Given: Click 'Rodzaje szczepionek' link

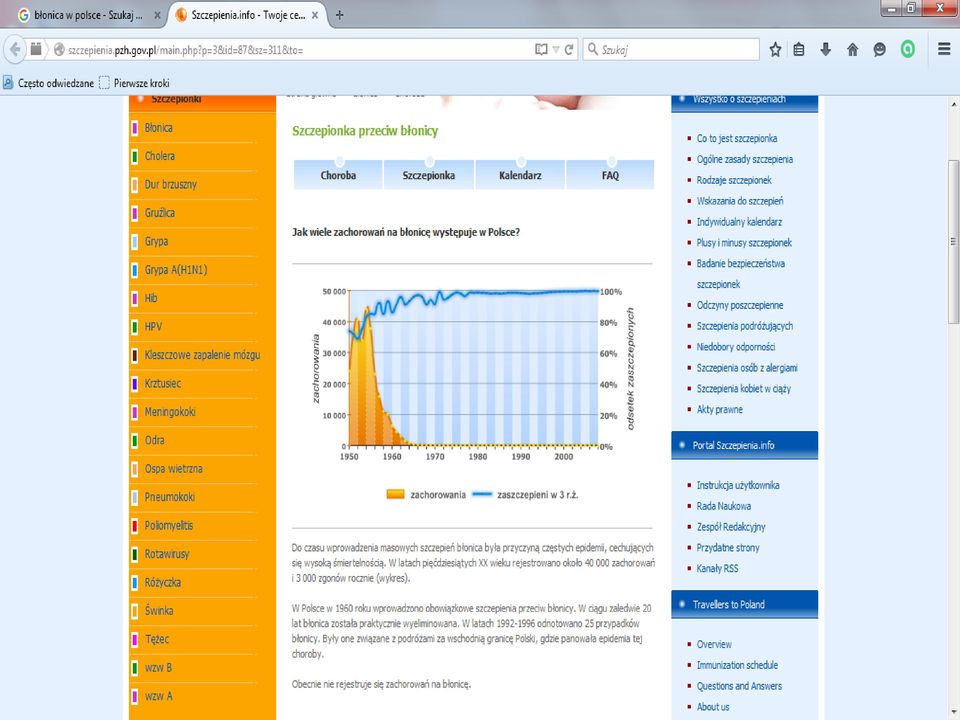Looking at the screenshot, I should [x=733, y=180].
